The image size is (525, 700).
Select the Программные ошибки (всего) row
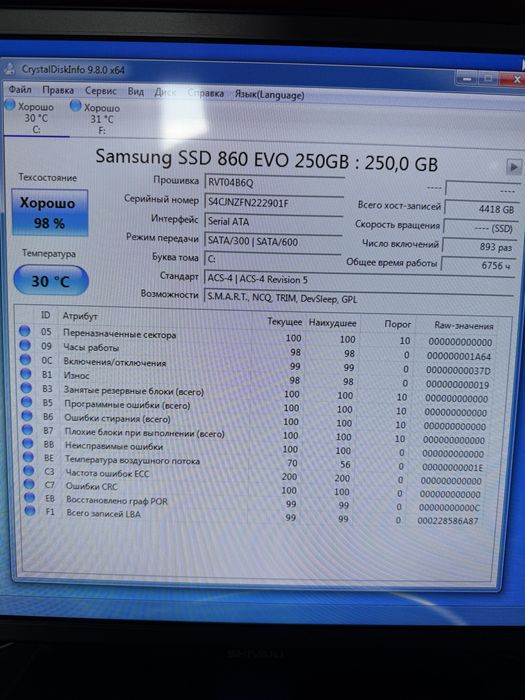click(x=257, y=407)
